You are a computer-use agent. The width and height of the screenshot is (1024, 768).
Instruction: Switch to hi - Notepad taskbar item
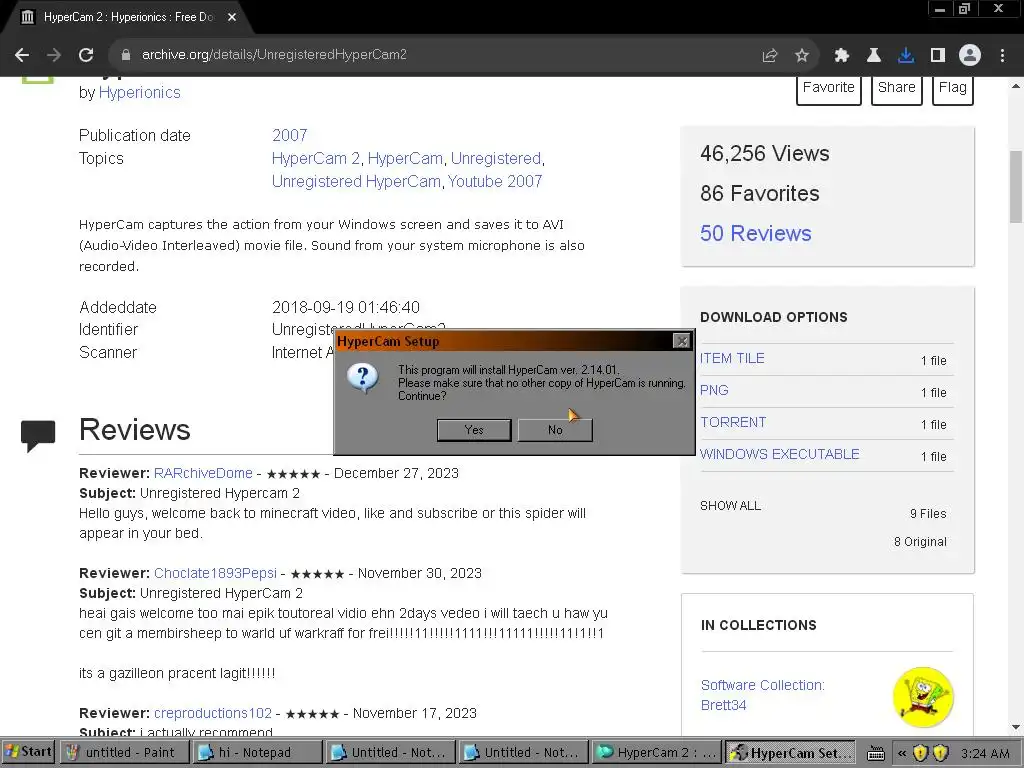point(257,752)
